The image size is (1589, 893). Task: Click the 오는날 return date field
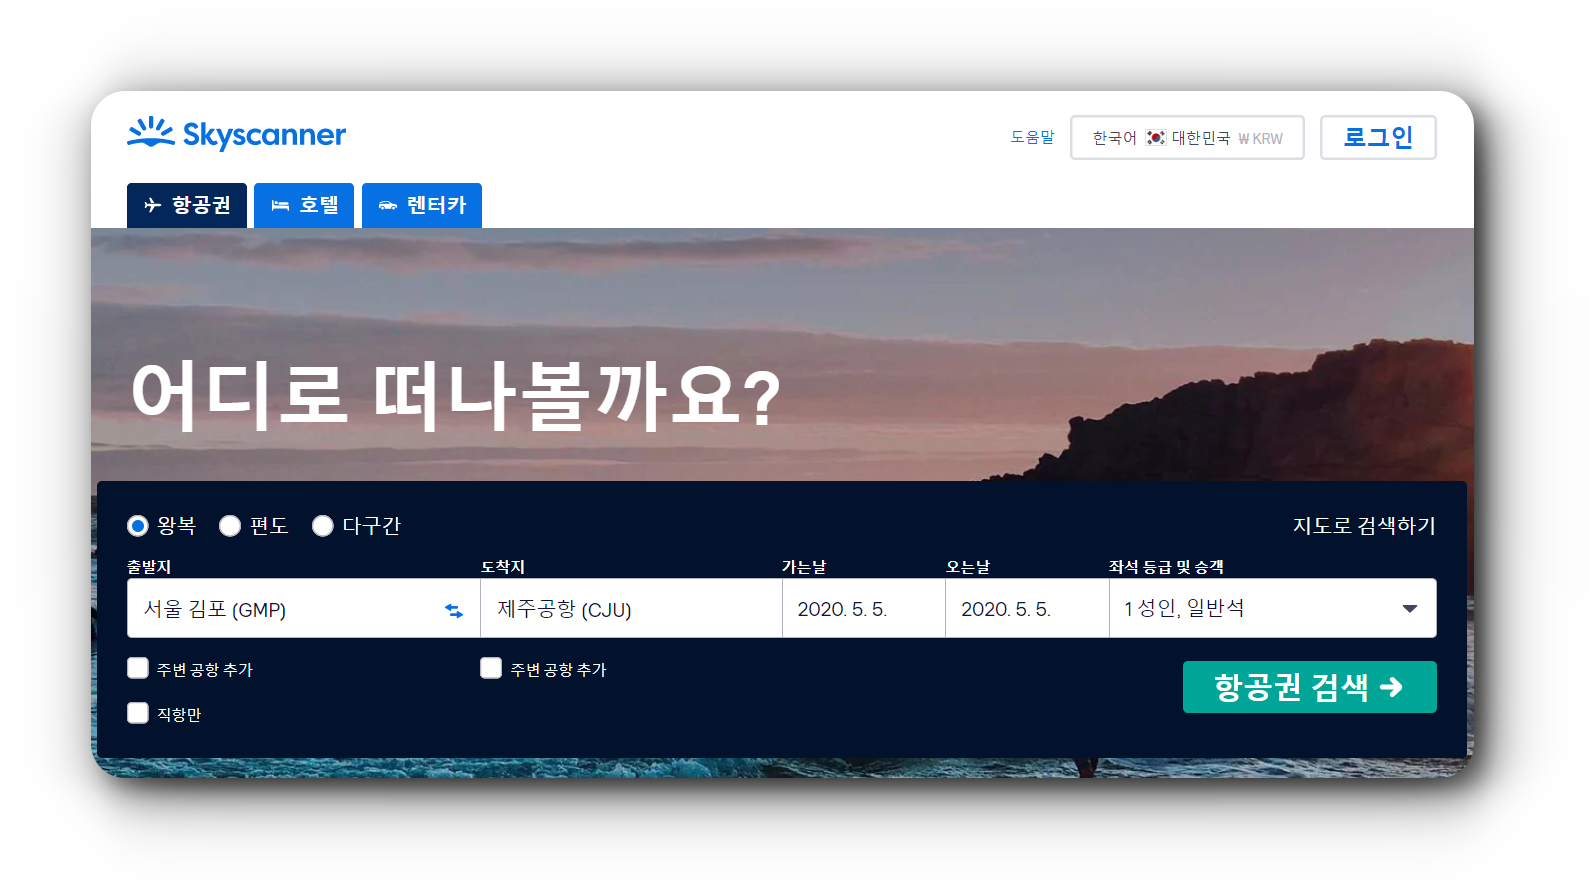[1027, 608]
